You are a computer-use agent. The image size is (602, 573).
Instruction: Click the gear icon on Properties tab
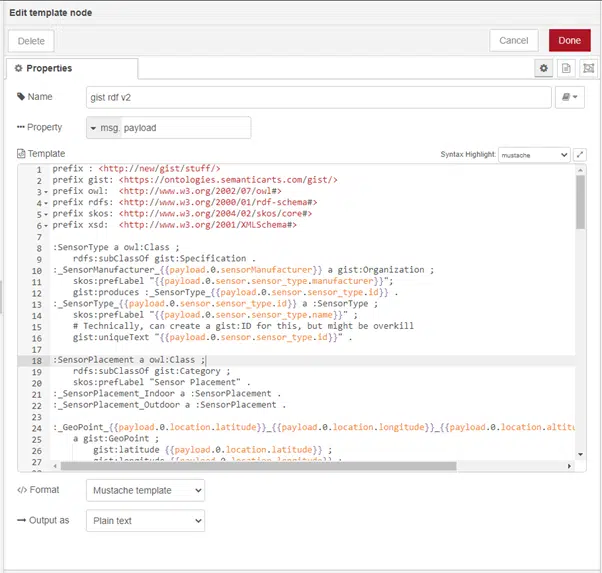pyautogui.click(x=18, y=68)
